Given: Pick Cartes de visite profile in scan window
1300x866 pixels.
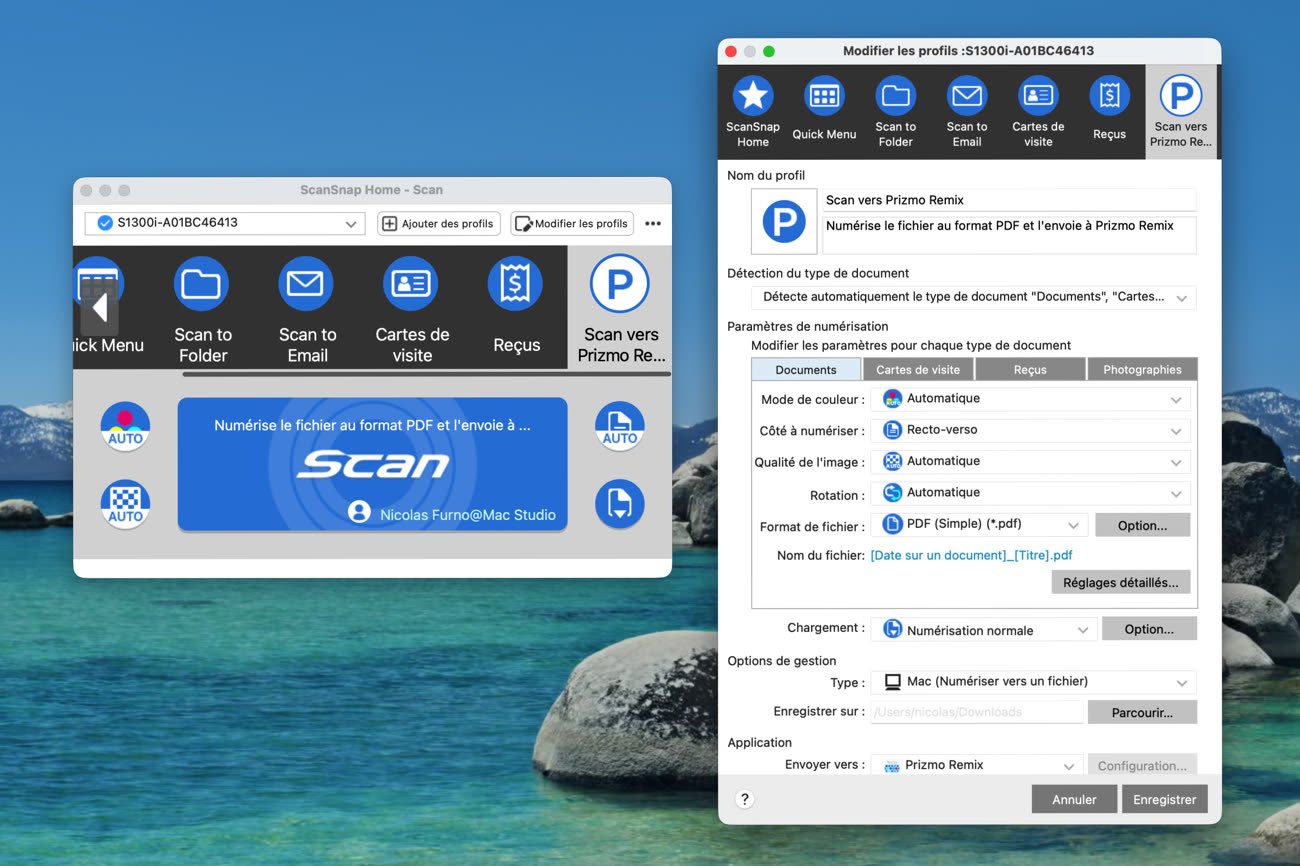Looking at the screenshot, I should pyautogui.click(x=411, y=286).
